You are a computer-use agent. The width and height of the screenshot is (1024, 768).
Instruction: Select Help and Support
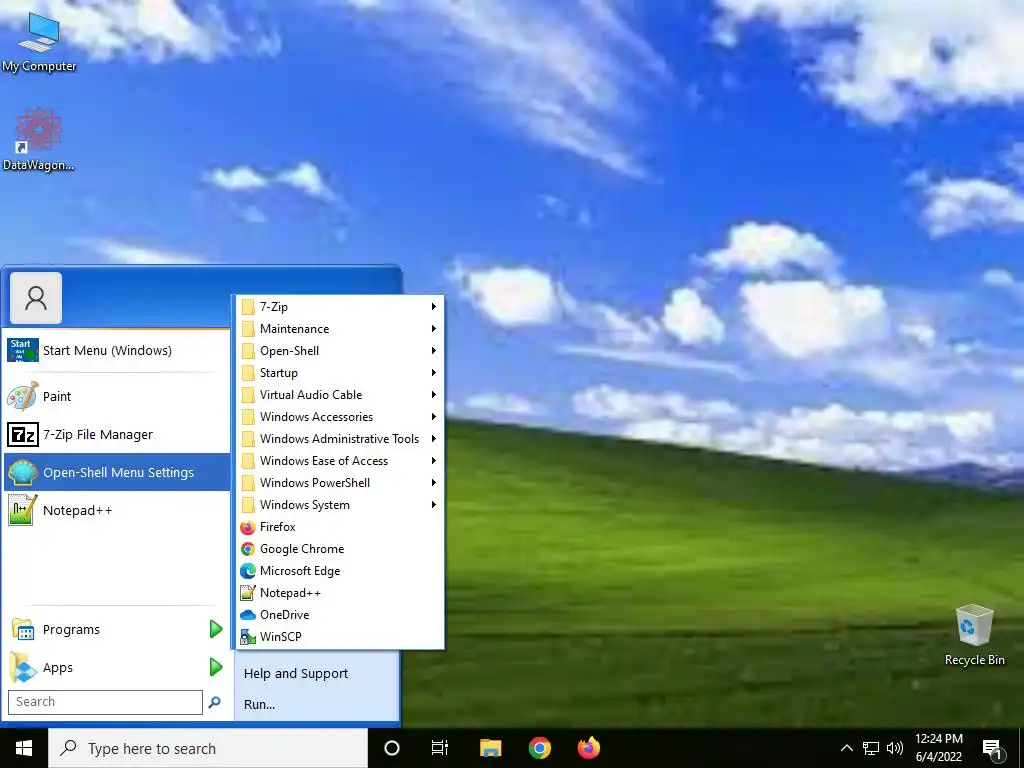[x=296, y=674]
